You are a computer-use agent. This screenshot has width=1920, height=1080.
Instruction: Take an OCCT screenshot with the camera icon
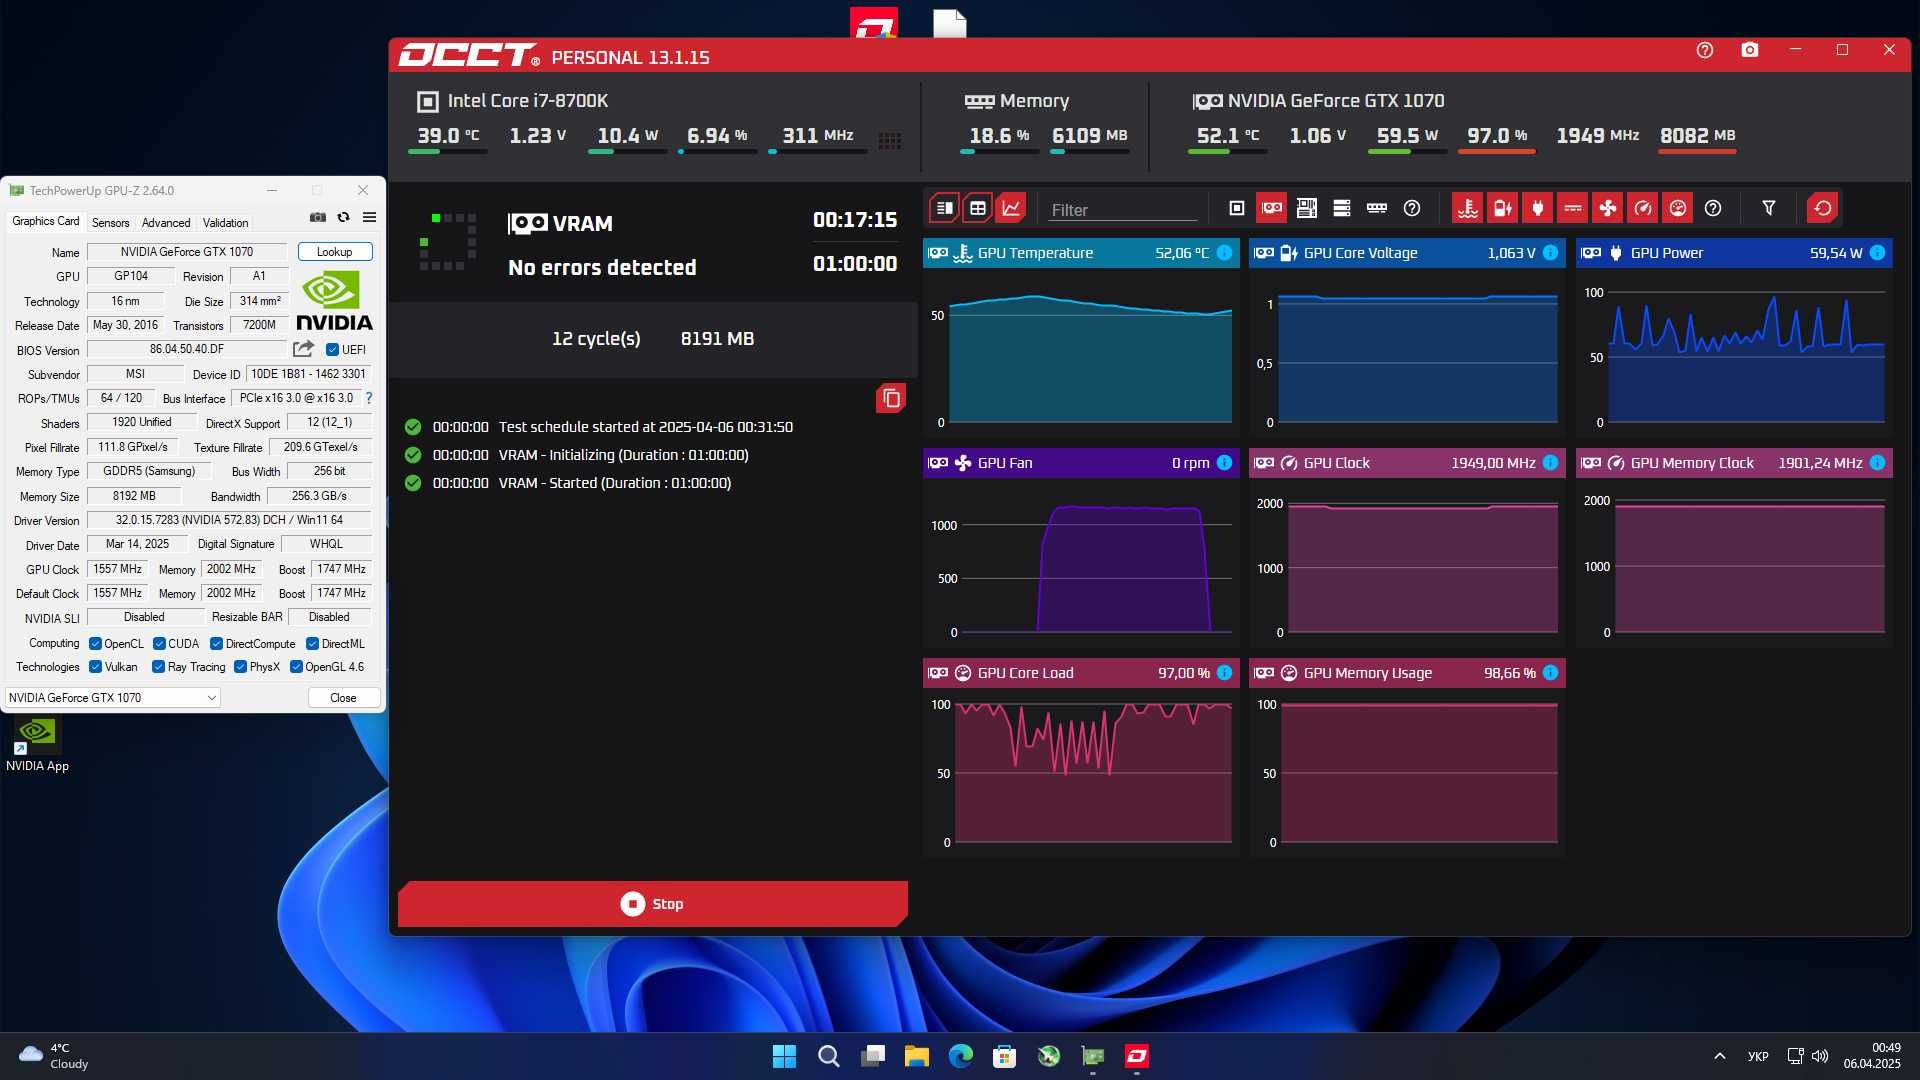point(1750,50)
